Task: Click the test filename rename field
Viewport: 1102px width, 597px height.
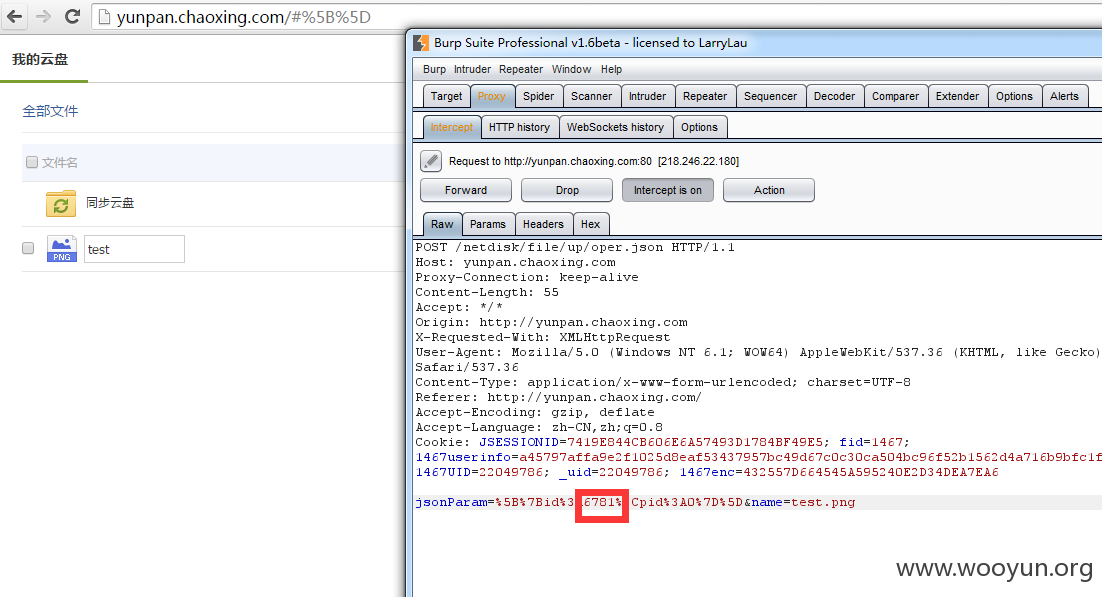Action: (x=134, y=249)
